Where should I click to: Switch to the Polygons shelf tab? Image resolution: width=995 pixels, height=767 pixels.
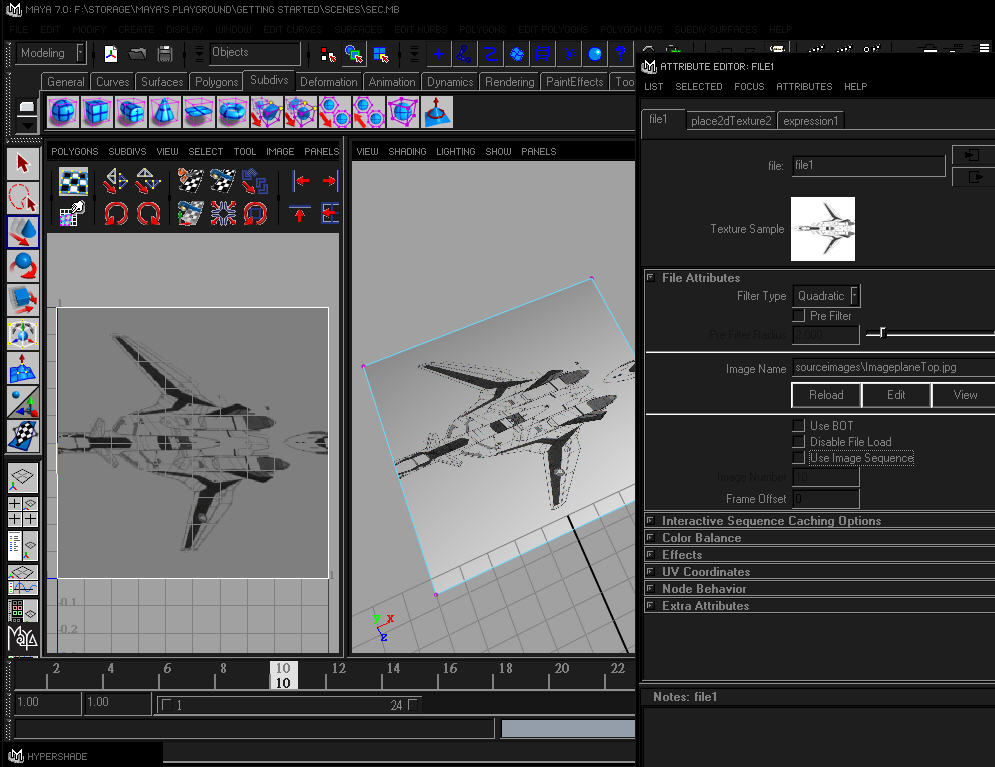coord(216,82)
